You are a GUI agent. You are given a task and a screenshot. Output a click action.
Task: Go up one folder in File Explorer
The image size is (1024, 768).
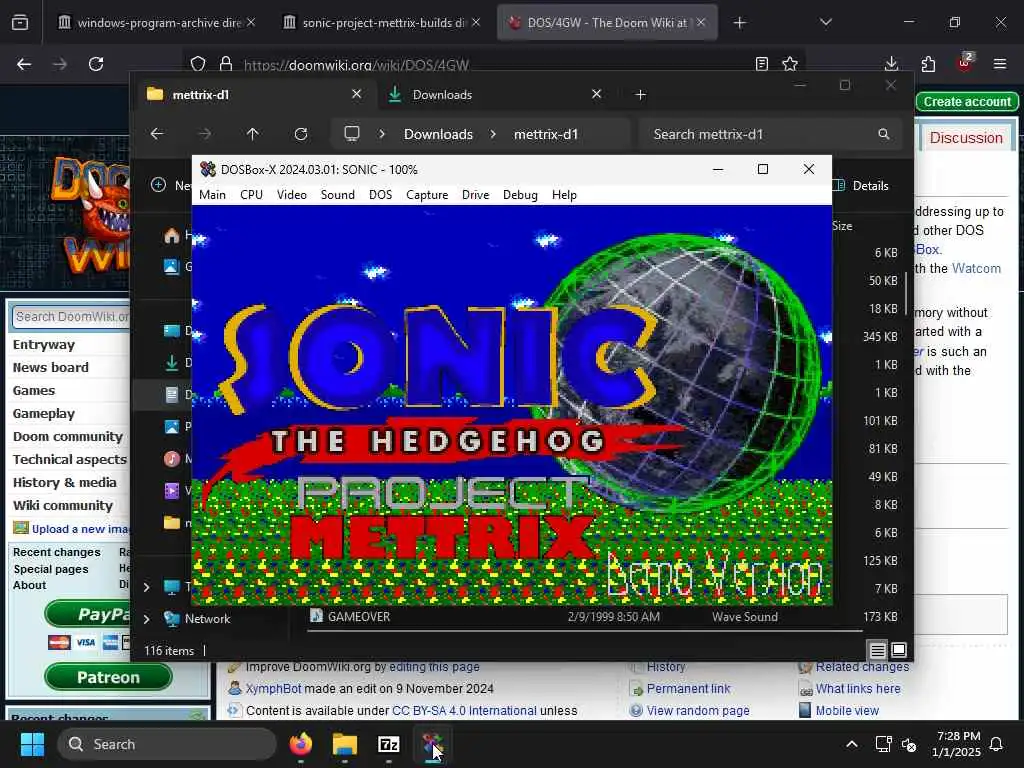(x=253, y=134)
